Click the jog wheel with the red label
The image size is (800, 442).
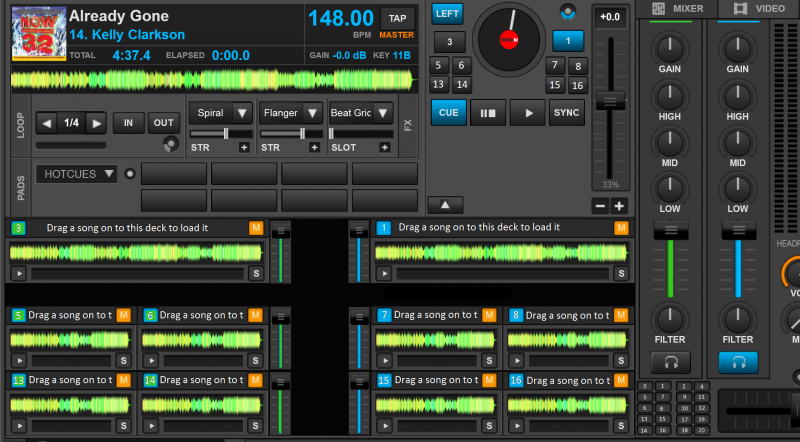509,40
